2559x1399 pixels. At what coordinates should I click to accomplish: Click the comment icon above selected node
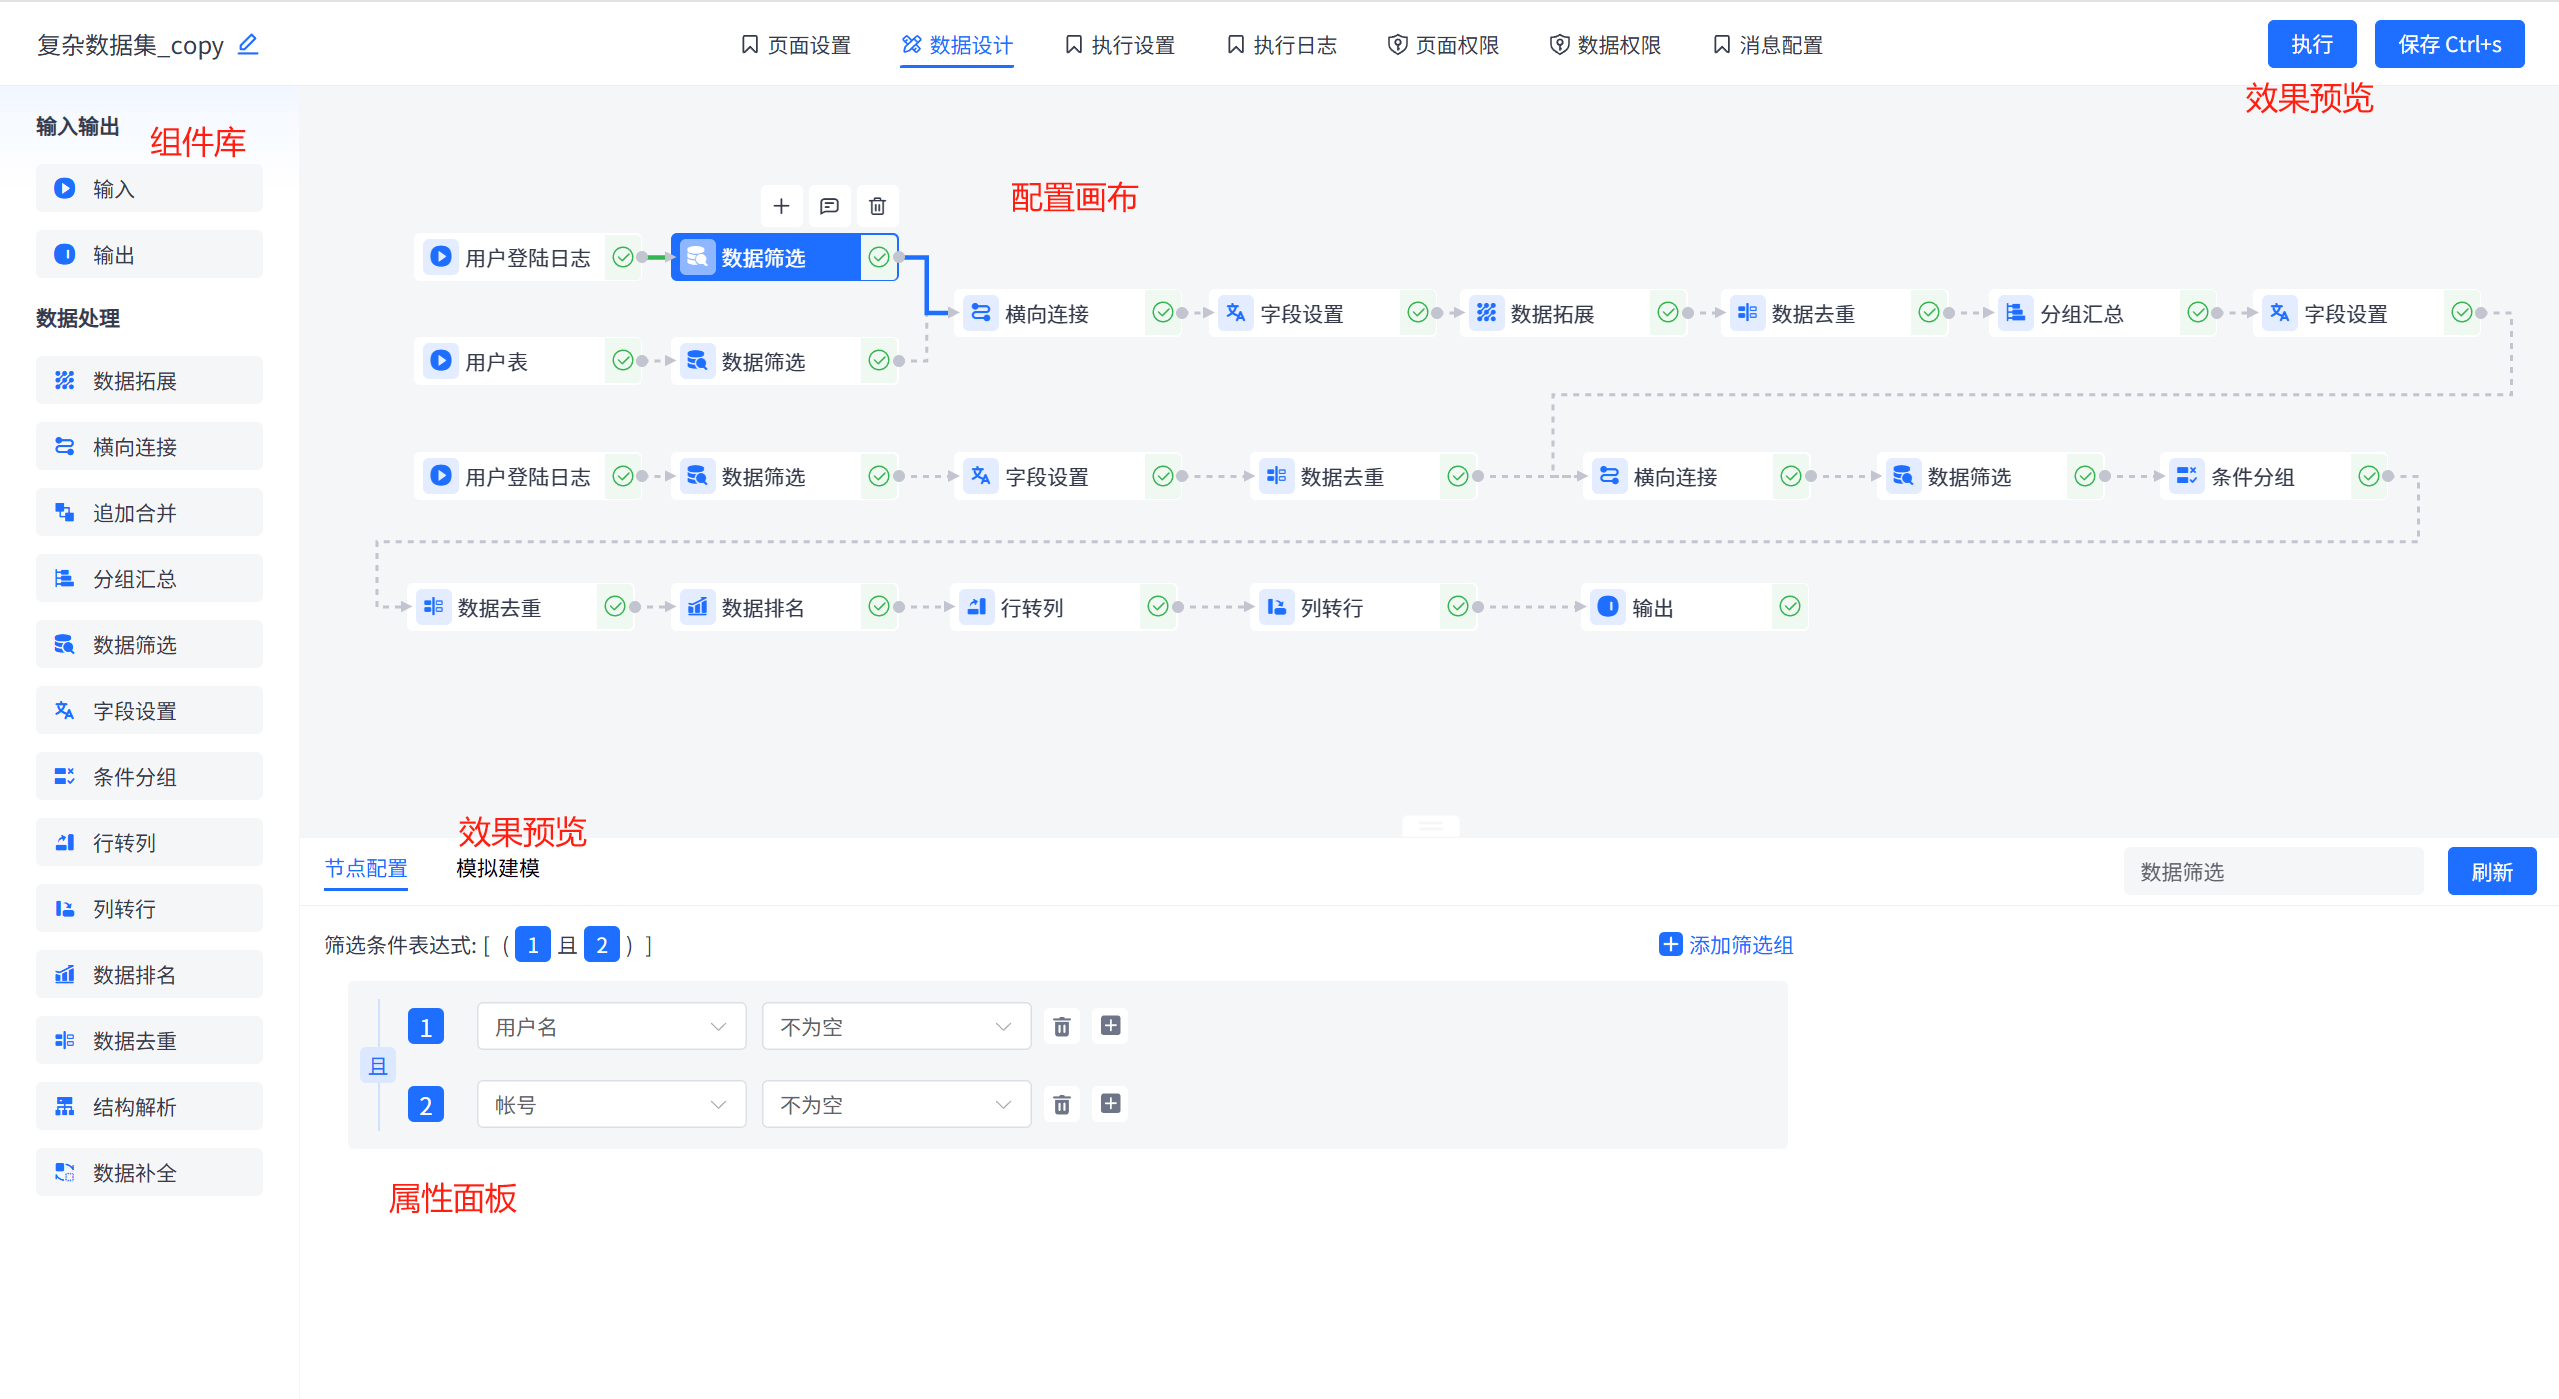click(x=829, y=206)
